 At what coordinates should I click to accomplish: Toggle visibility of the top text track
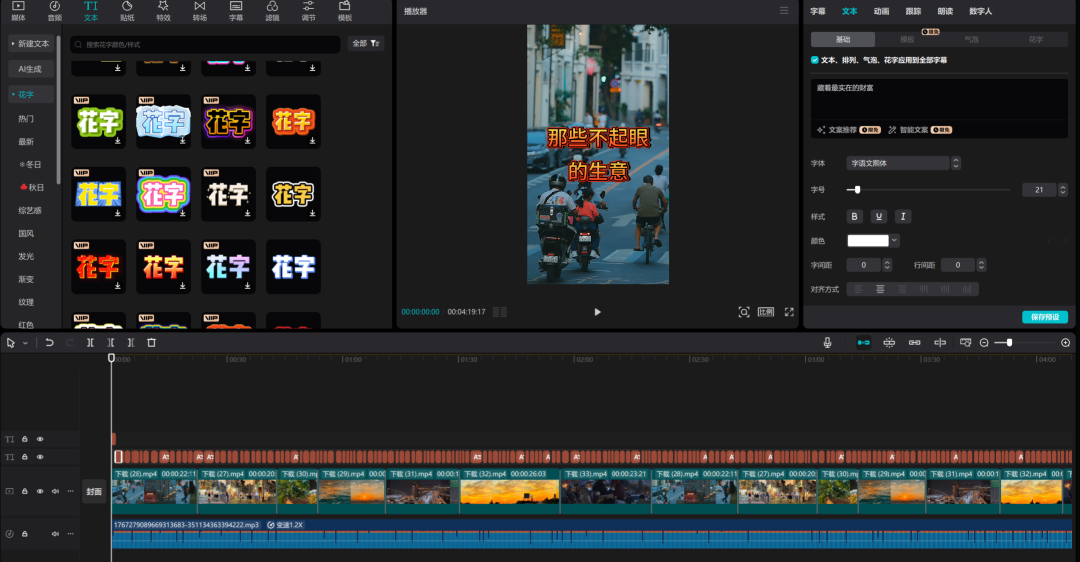tap(40, 439)
